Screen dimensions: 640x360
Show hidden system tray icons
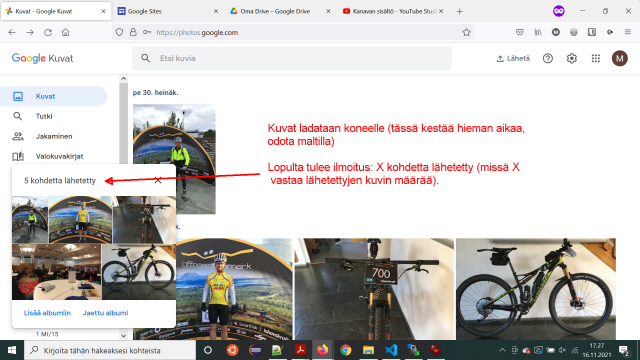pyautogui.click(x=502, y=350)
